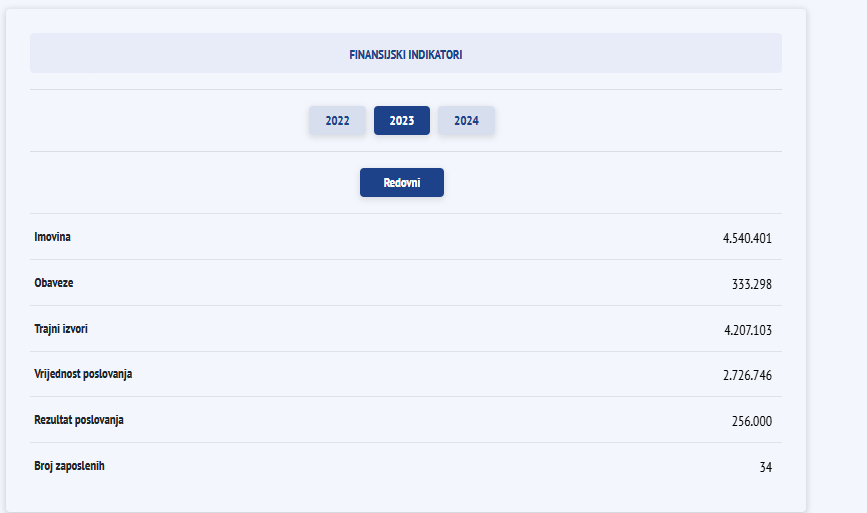Select the Imovina row label
867x513 pixels.
click(x=53, y=237)
